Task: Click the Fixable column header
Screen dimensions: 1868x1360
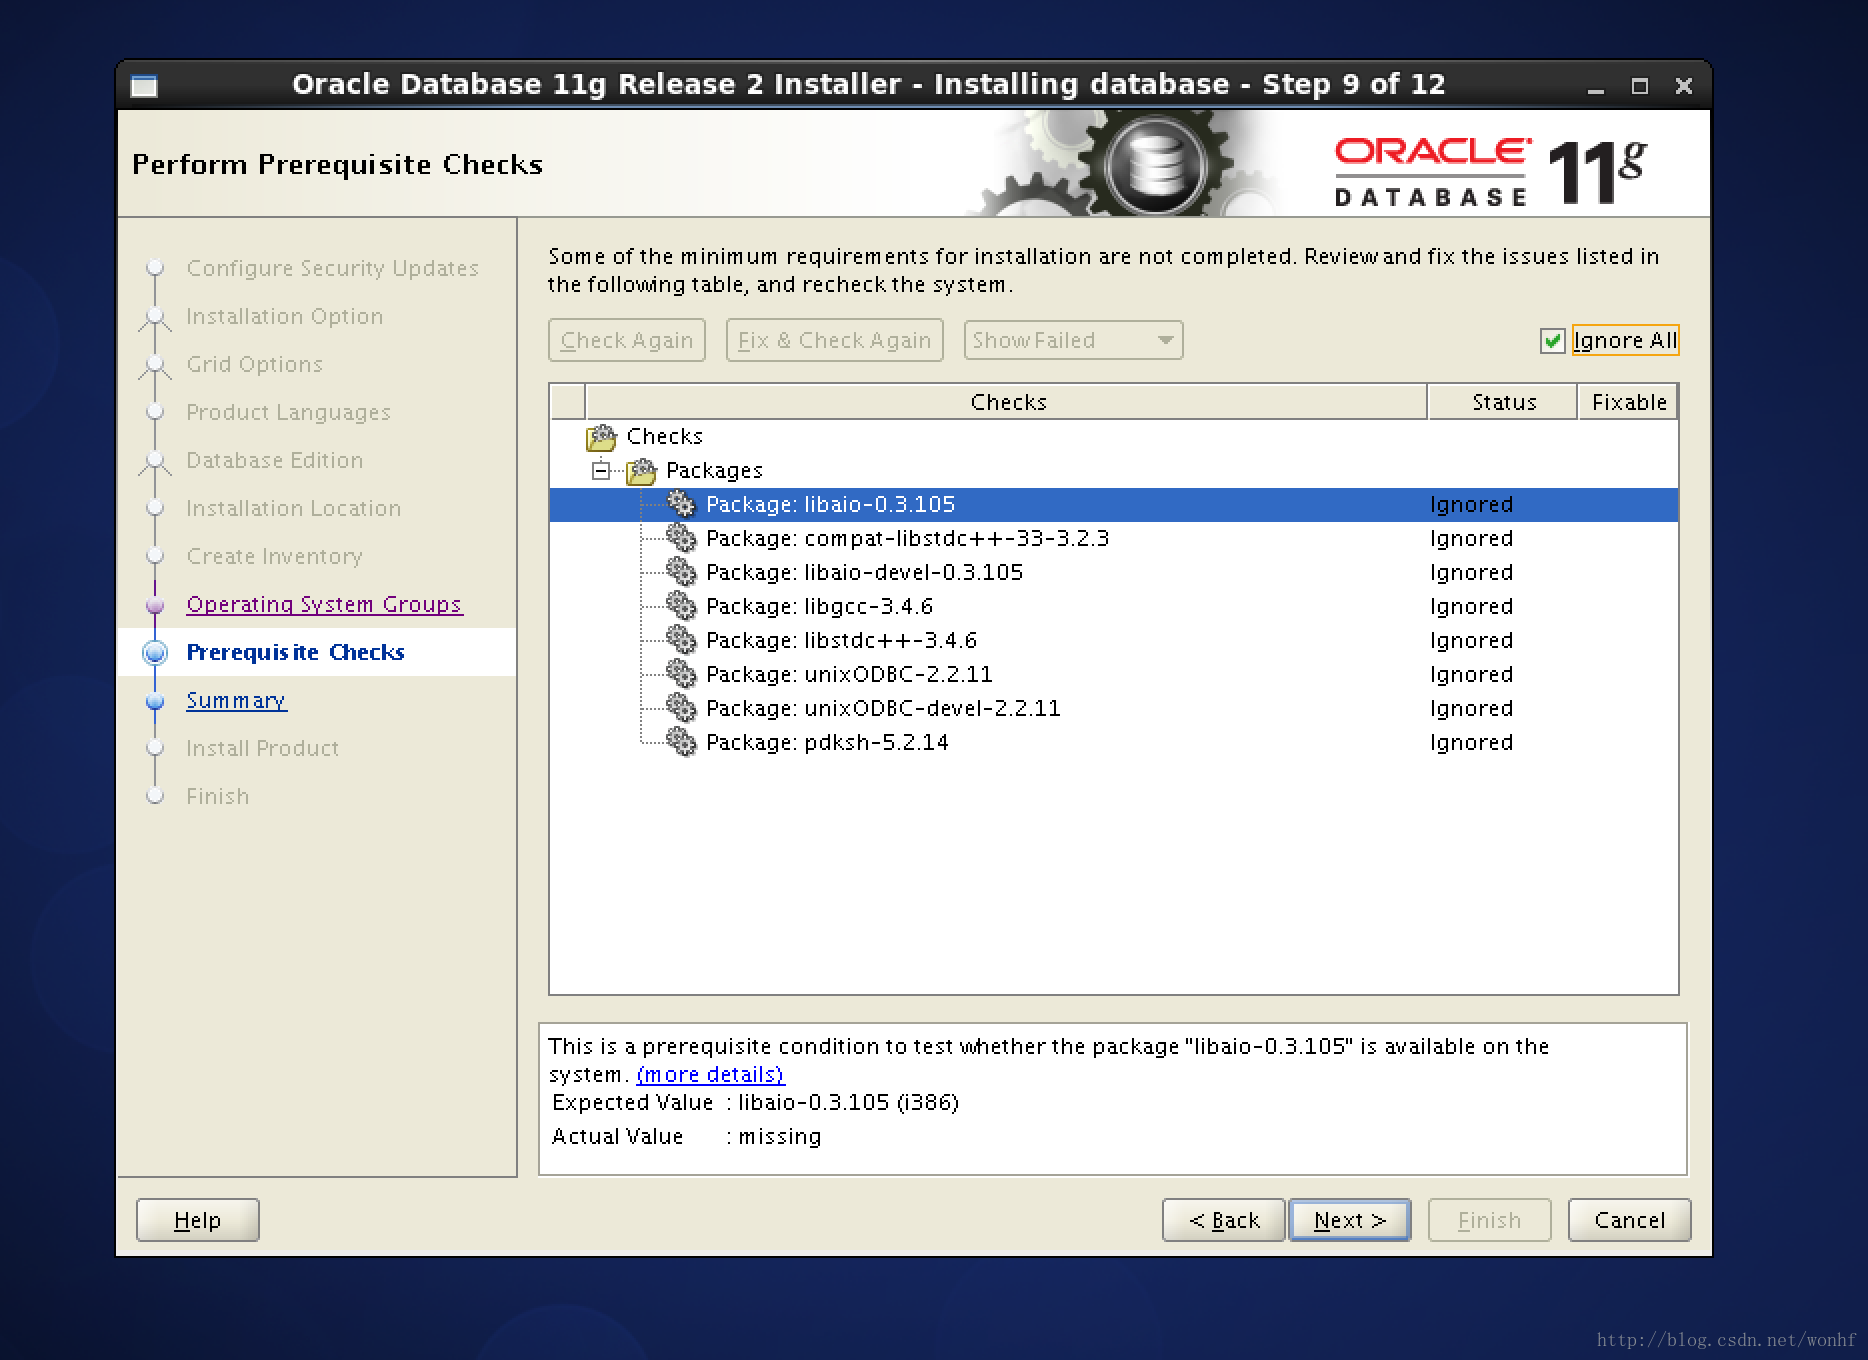Action: [x=1628, y=402]
